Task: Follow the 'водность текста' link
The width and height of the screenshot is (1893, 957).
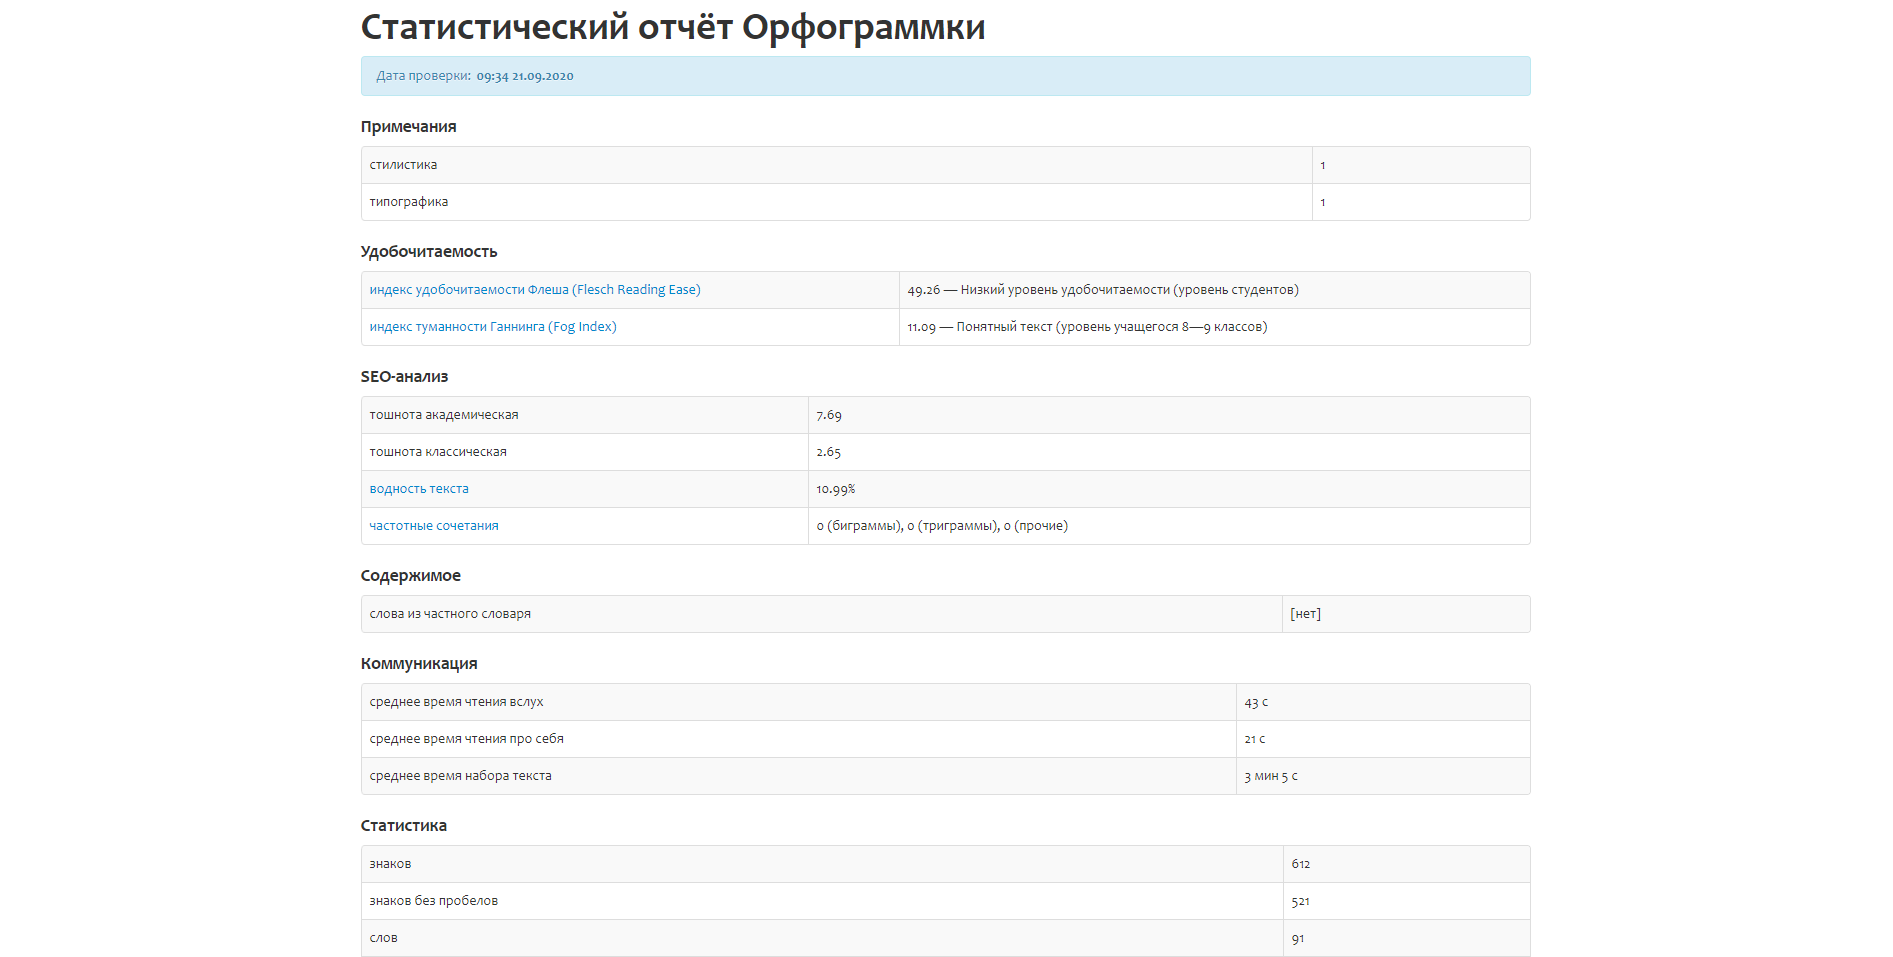Action: pos(419,489)
